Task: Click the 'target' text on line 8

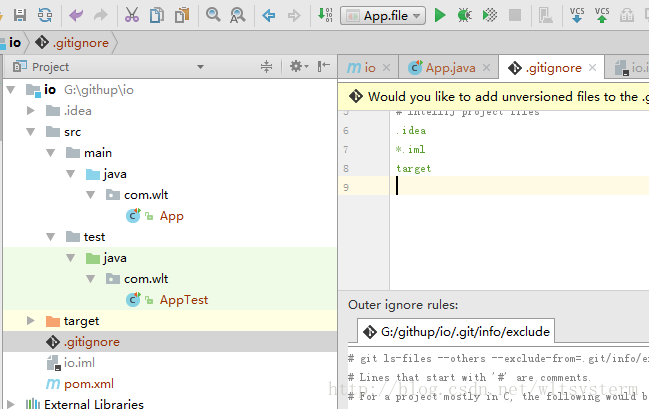Action: click(x=413, y=168)
